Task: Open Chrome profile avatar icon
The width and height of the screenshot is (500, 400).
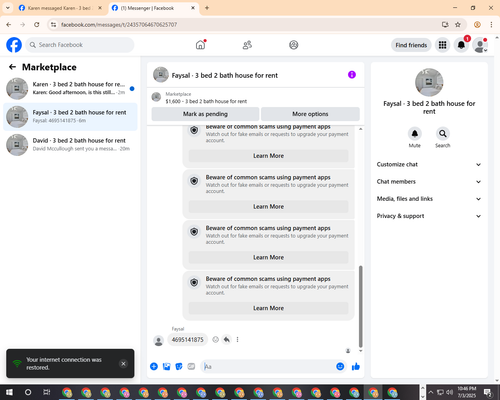Action: coord(477,24)
